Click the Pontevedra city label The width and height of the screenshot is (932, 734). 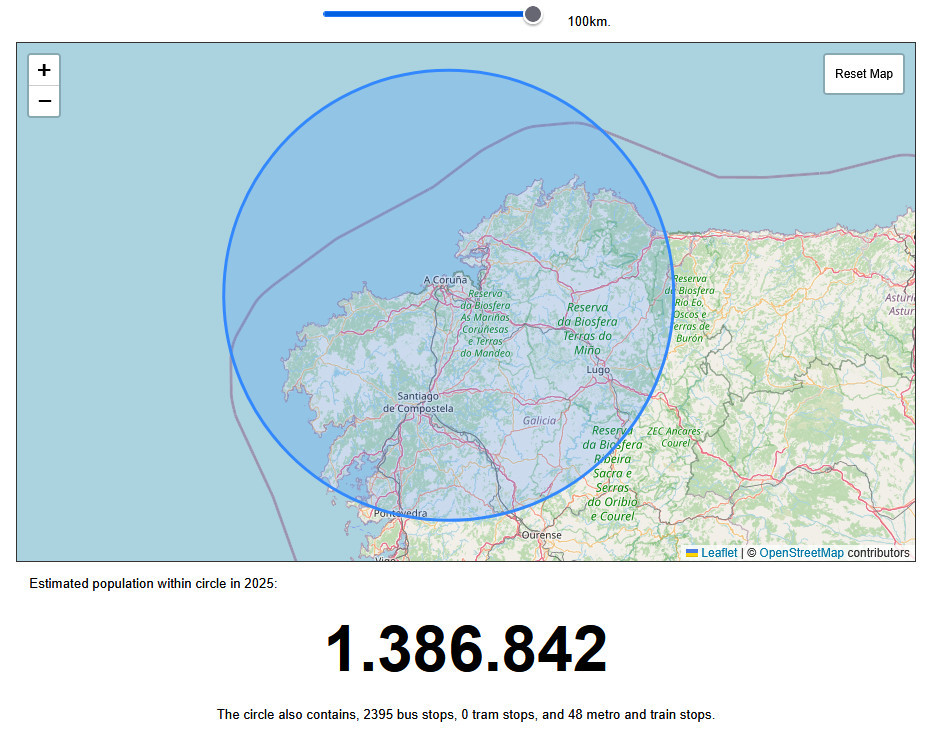[401, 513]
